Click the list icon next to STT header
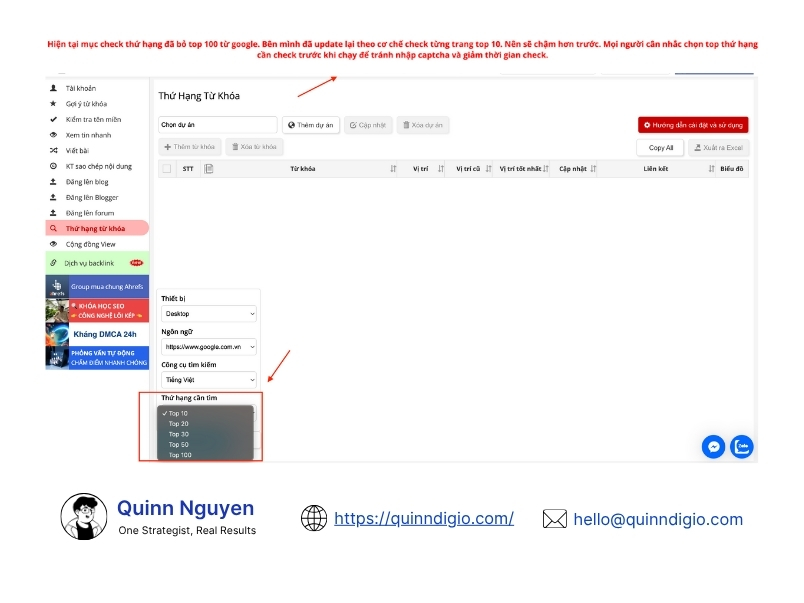The width and height of the screenshot is (804, 603). pos(208,169)
